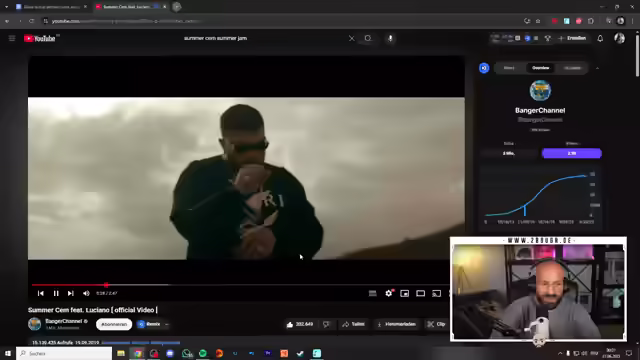Create a clip with the Clip button
Viewport: 640px width, 360px height.
(436, 324)
